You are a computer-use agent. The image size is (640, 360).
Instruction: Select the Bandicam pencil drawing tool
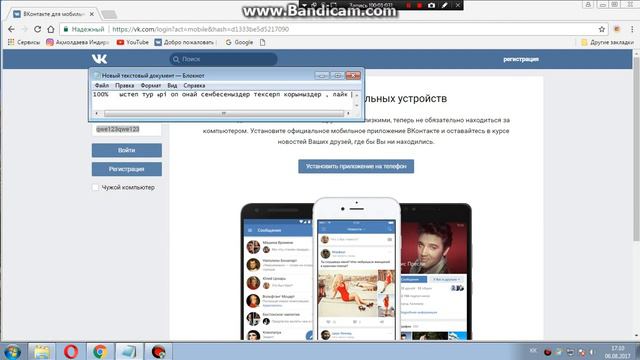(444, 5)
